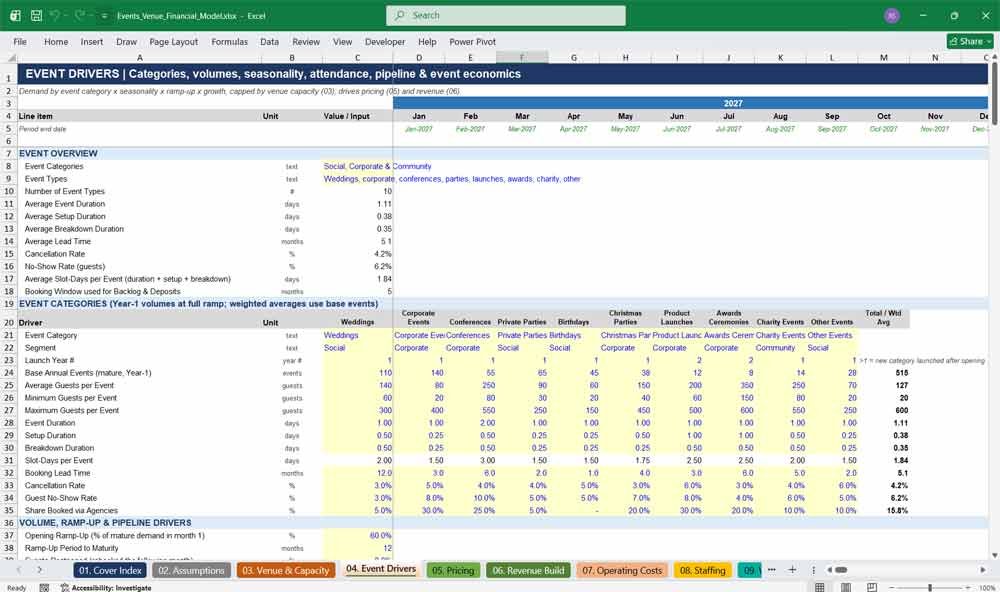Switch to 05. Pricing sheet tab
The image size is (1000, 592).
[x=453, y=570]
